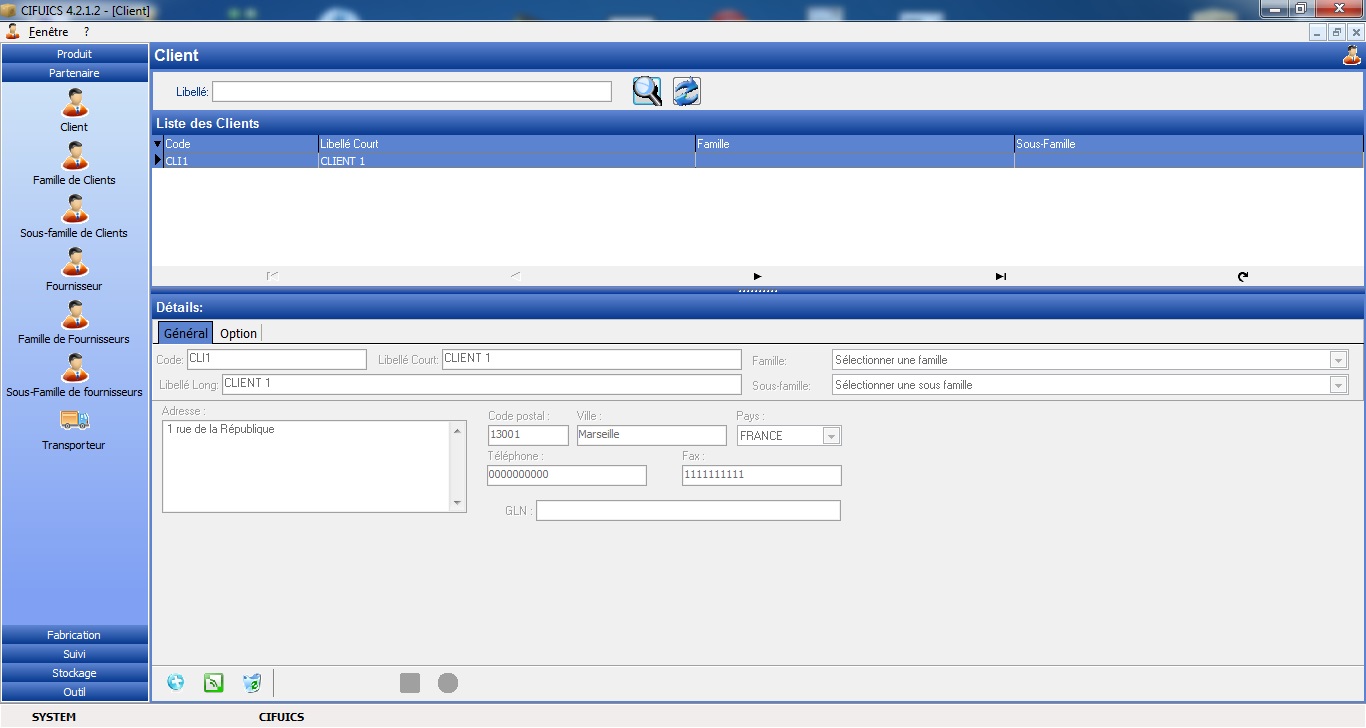This screenshot has height=728, width=1366.
Task: Open the Fenêtre menu
Action: point(48,32)
